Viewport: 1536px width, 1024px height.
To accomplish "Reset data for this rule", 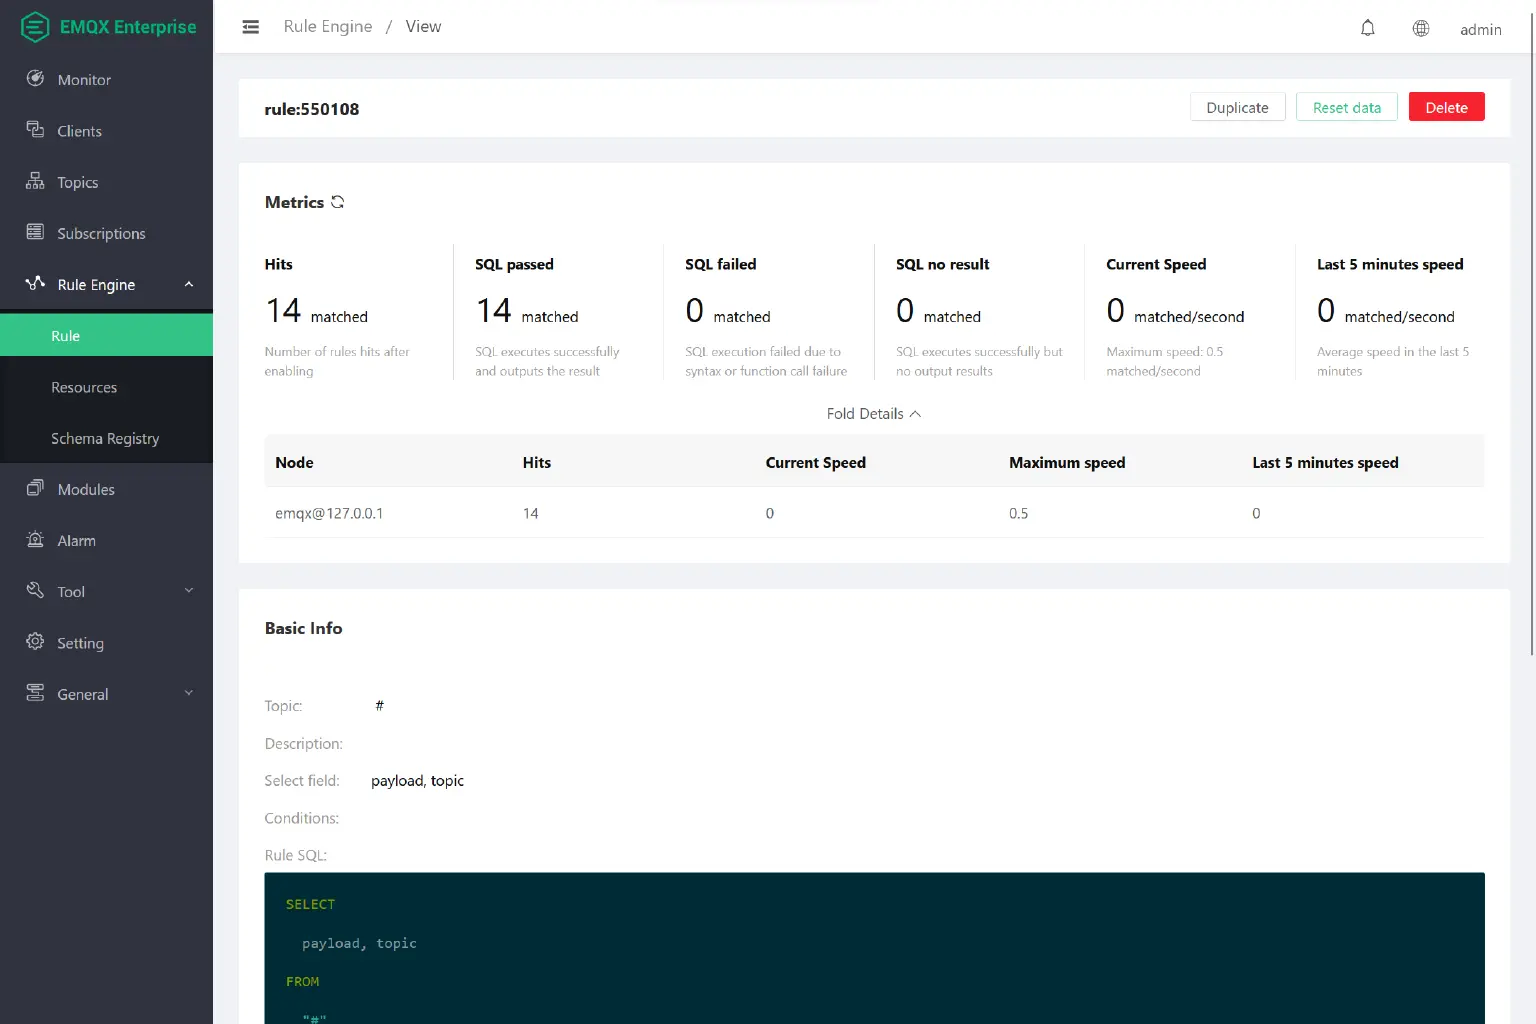I will tap(1346, 107).
